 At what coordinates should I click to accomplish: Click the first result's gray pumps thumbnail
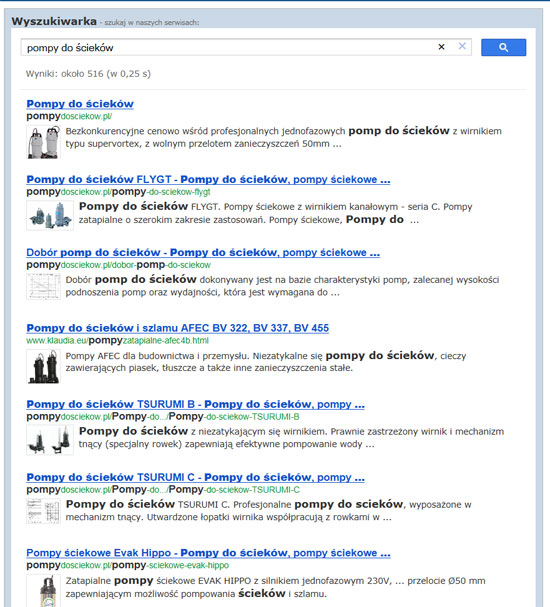43,142
